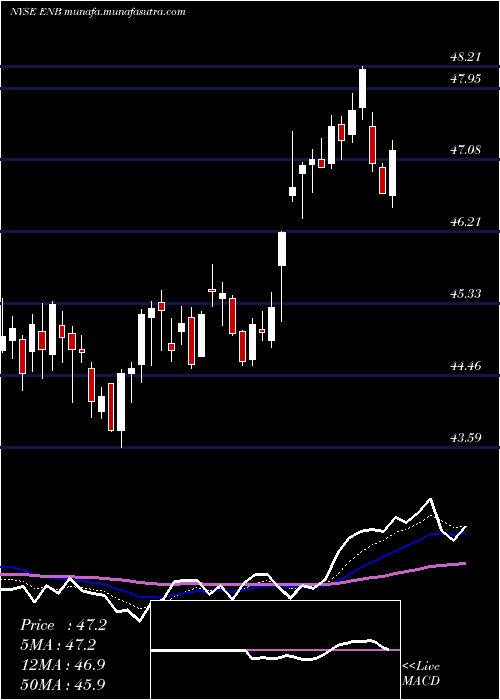This screenshot has height=700, width=500.
Task: Select the 48.21 price level label
Action: click(466, 57)
